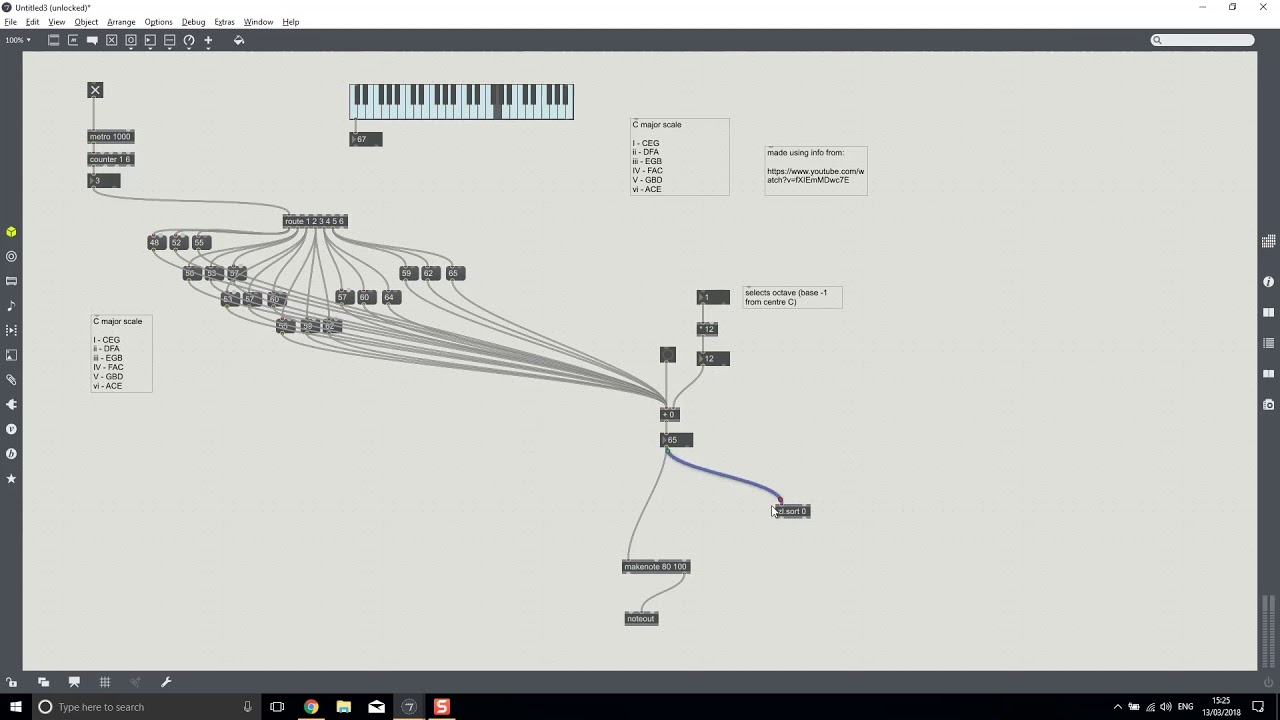Toggle the X close box on the patch
This screenshot has width=1280, height=720.
pyautogui.click(x=95, y=90)
